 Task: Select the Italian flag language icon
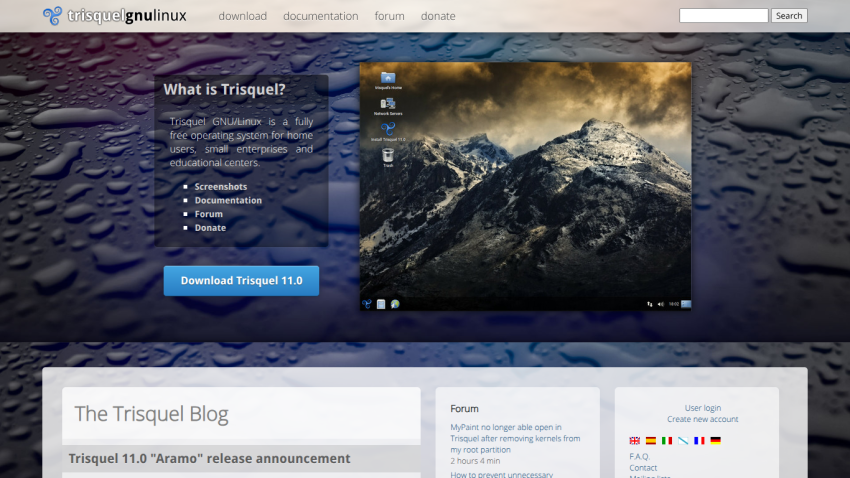pos(667,441)
